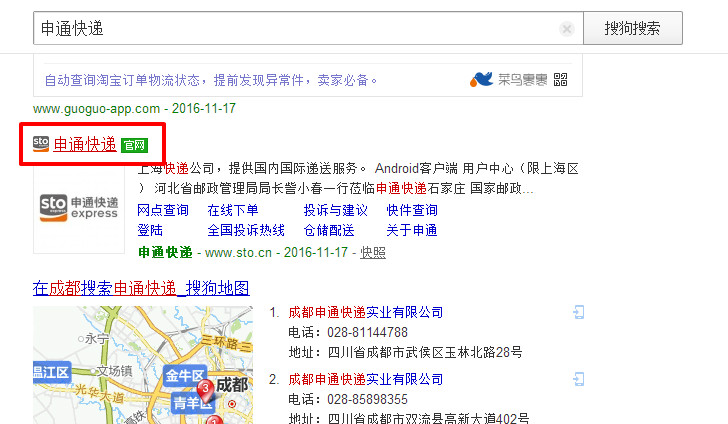Click address 四川省成都市武侯区玉林北路28号
Image resolution: width=728 pixels, height=424 pixels.
(425, 352)
